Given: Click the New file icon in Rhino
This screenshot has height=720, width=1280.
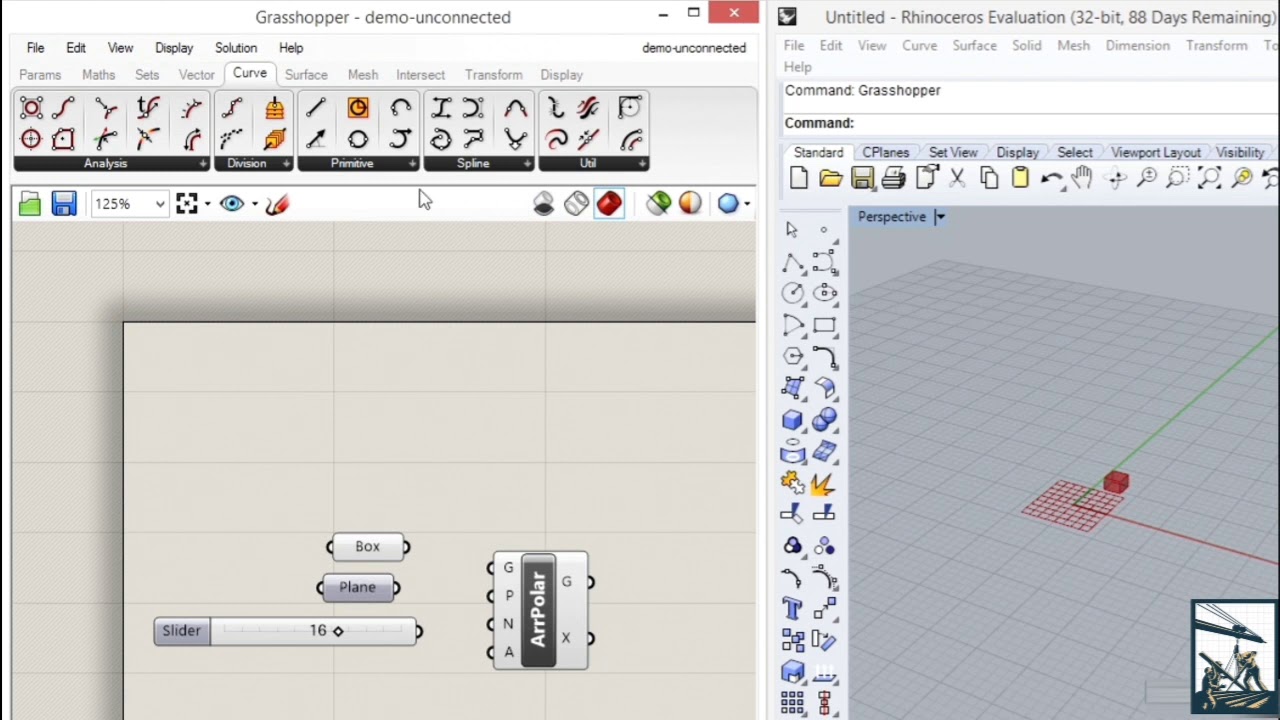Looking at the screenshot, I should pos(799,178).
